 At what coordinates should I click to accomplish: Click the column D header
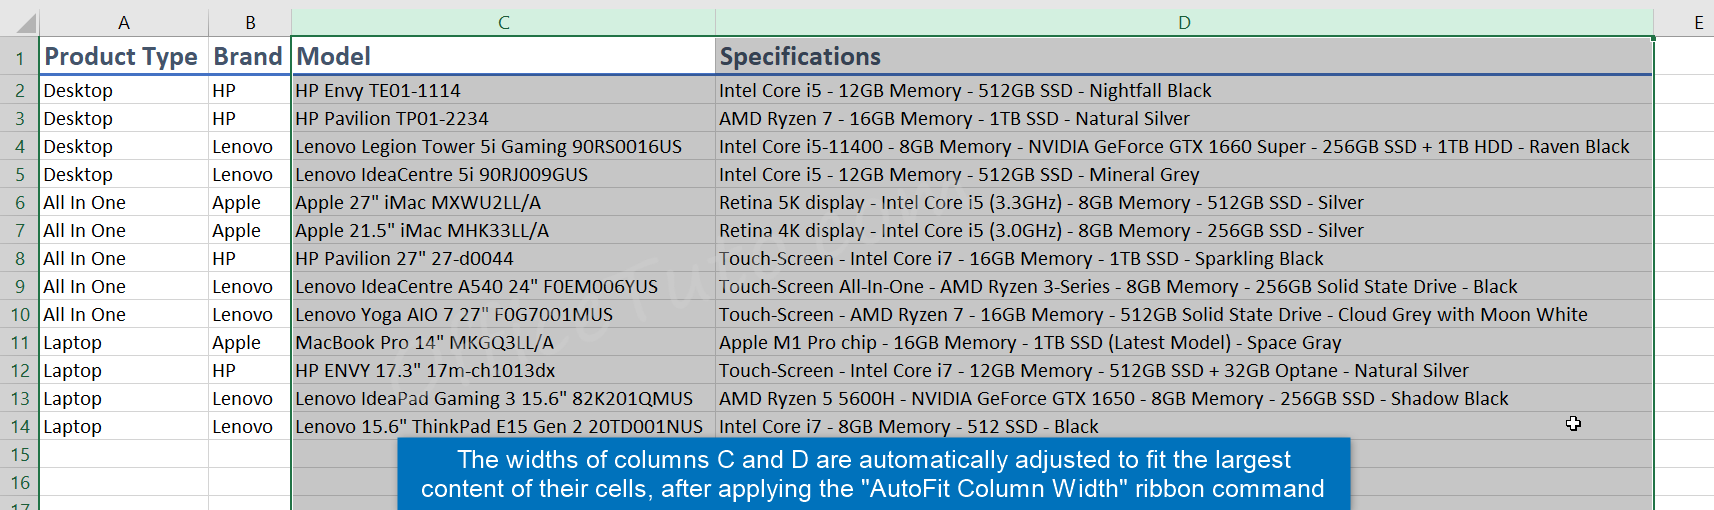tap(1184, 23)
